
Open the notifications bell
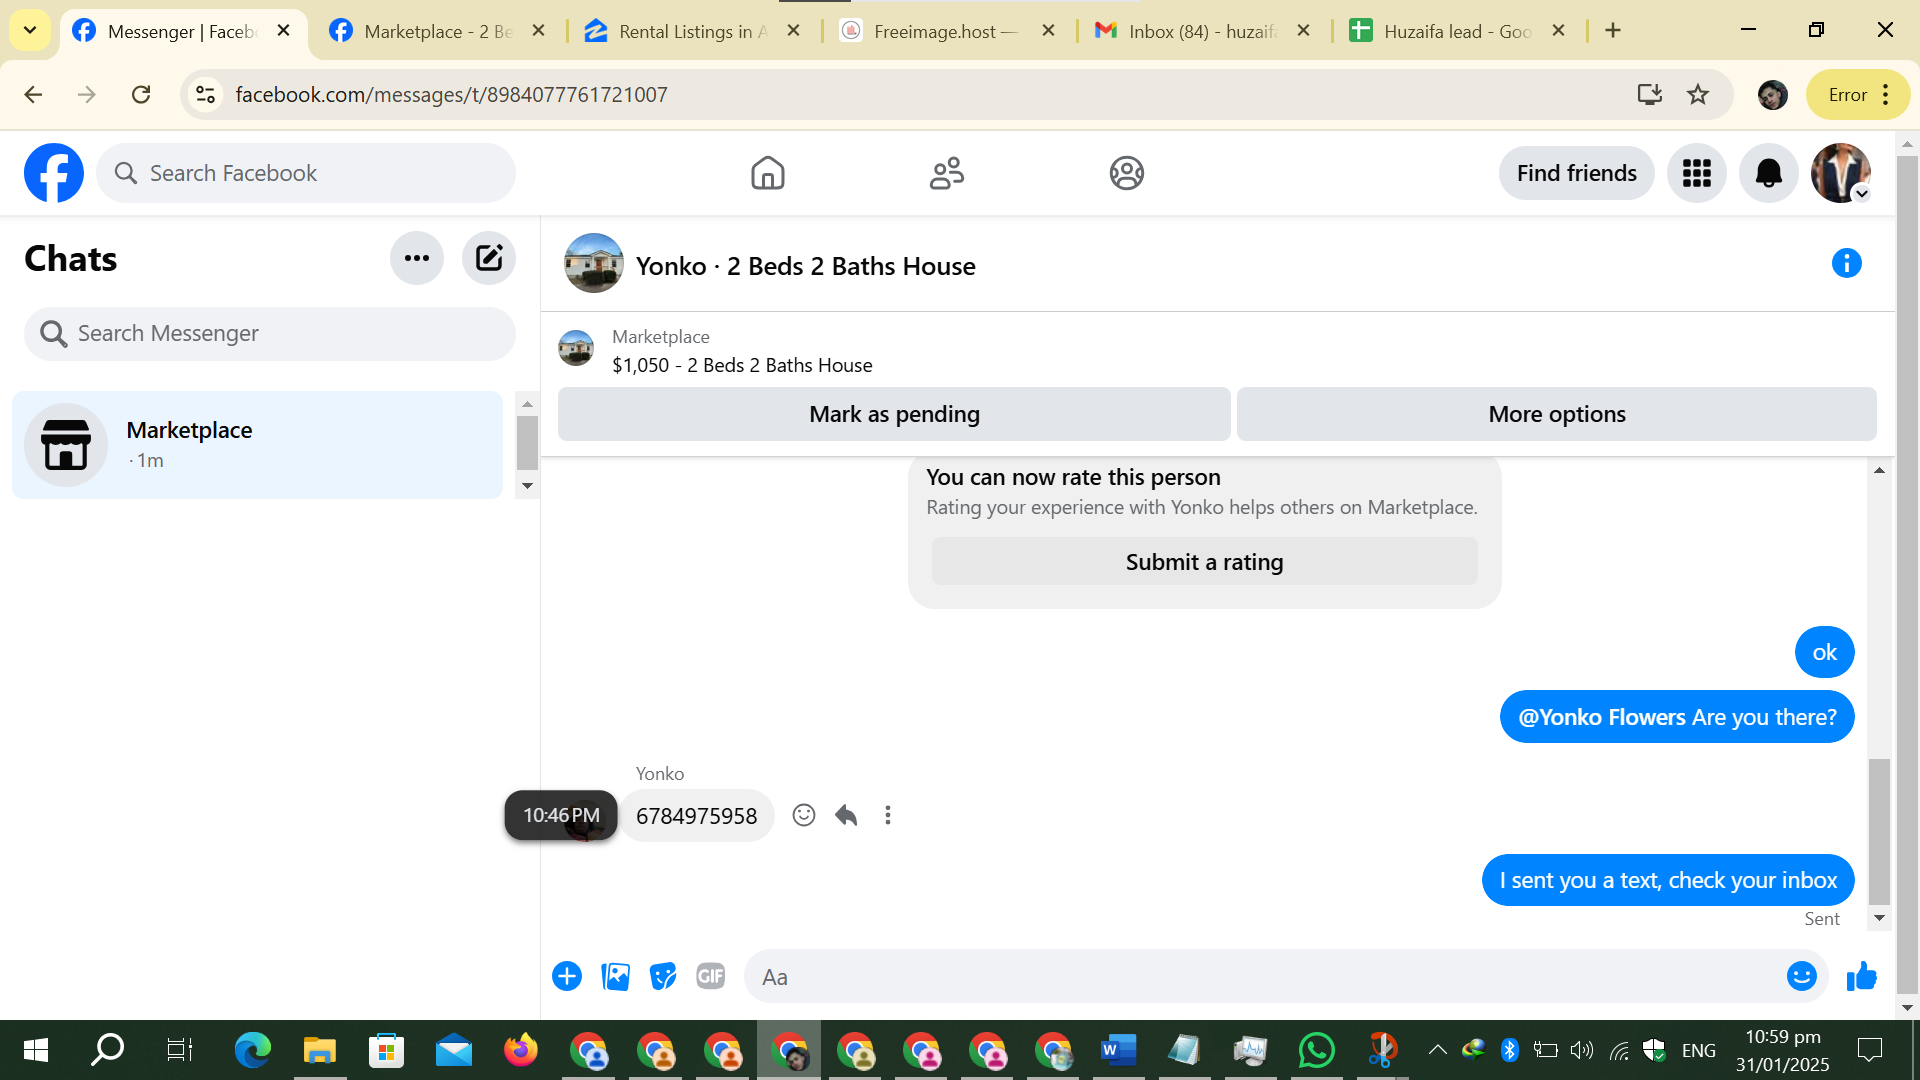[1769, 173]
